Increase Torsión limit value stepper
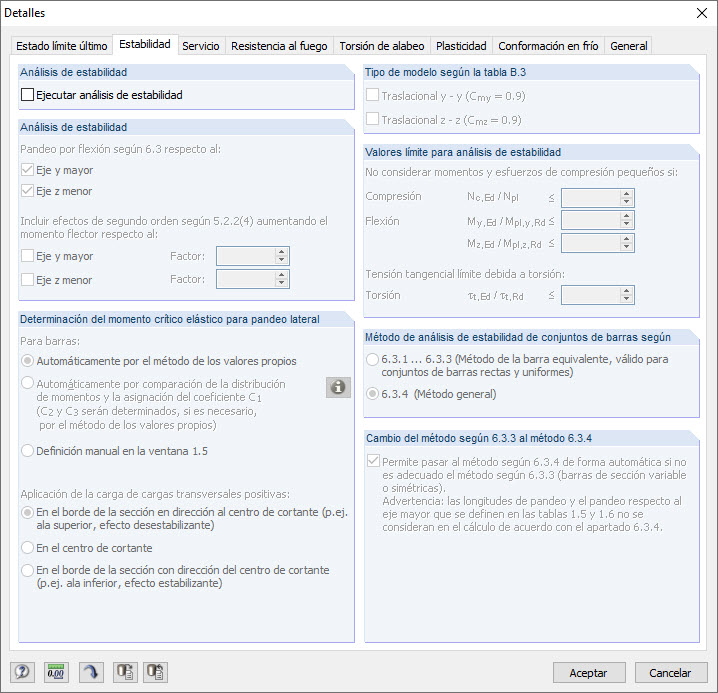Screen dimensions: 718x693 point(626,291)
